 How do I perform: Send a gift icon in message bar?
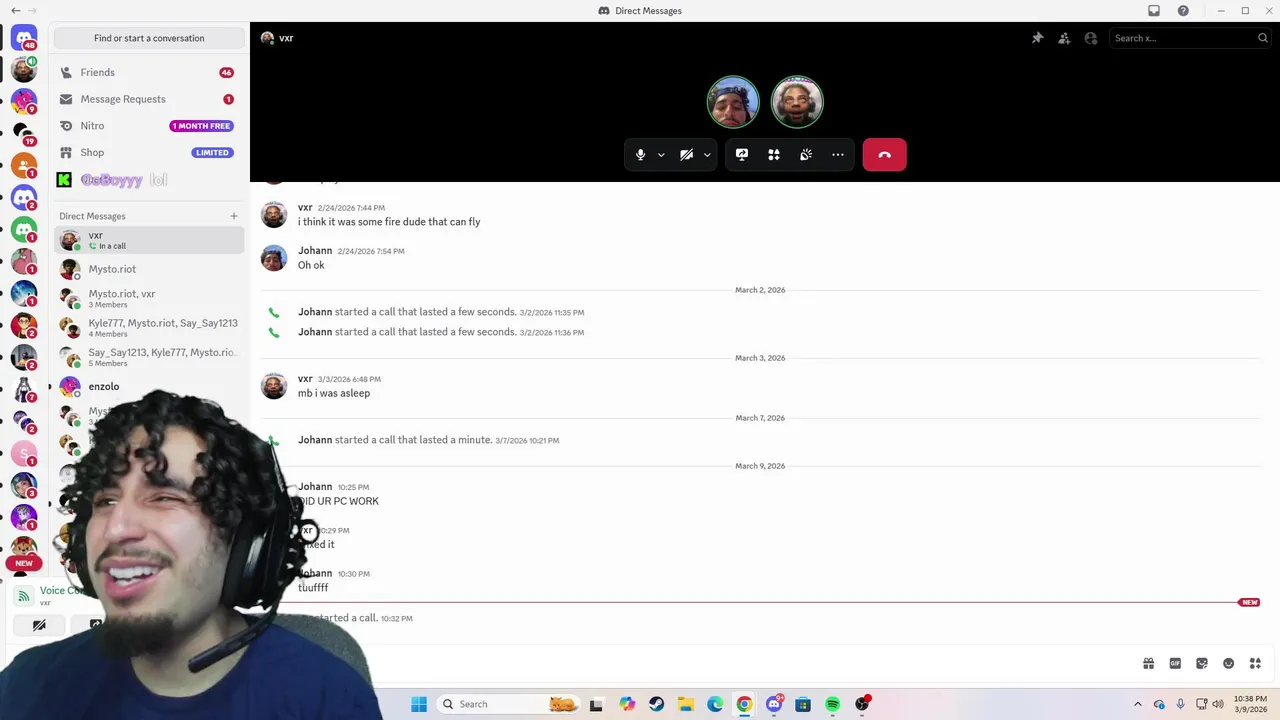point(1148,663)
